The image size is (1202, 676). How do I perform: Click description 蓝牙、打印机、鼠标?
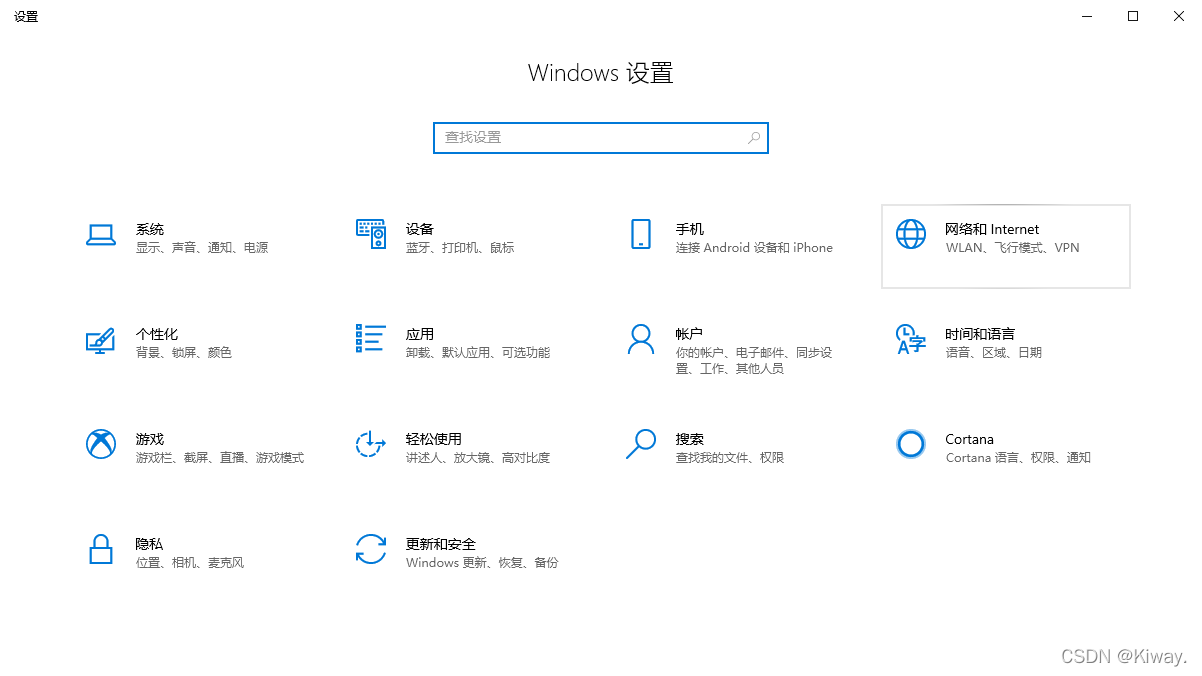pos(460,248)
